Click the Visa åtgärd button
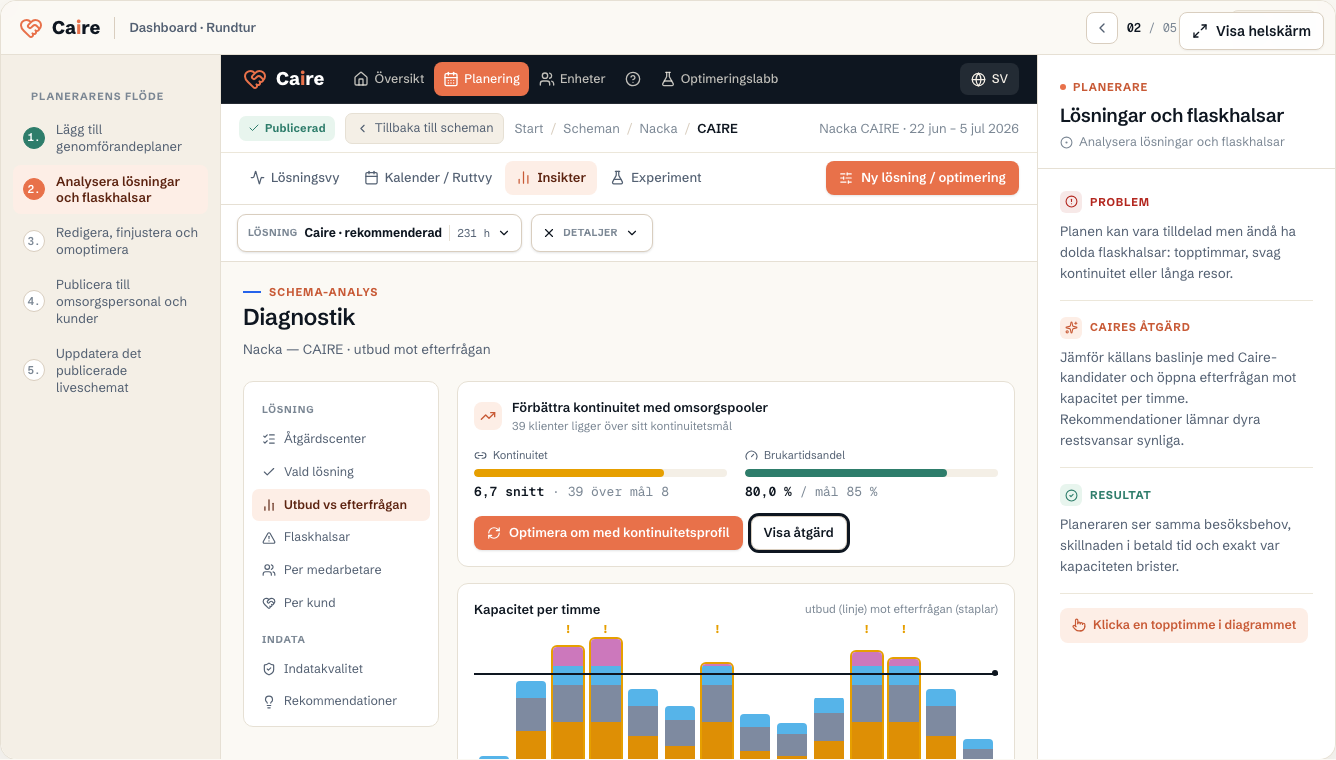The image size is (1336, 760). [798, 533]
